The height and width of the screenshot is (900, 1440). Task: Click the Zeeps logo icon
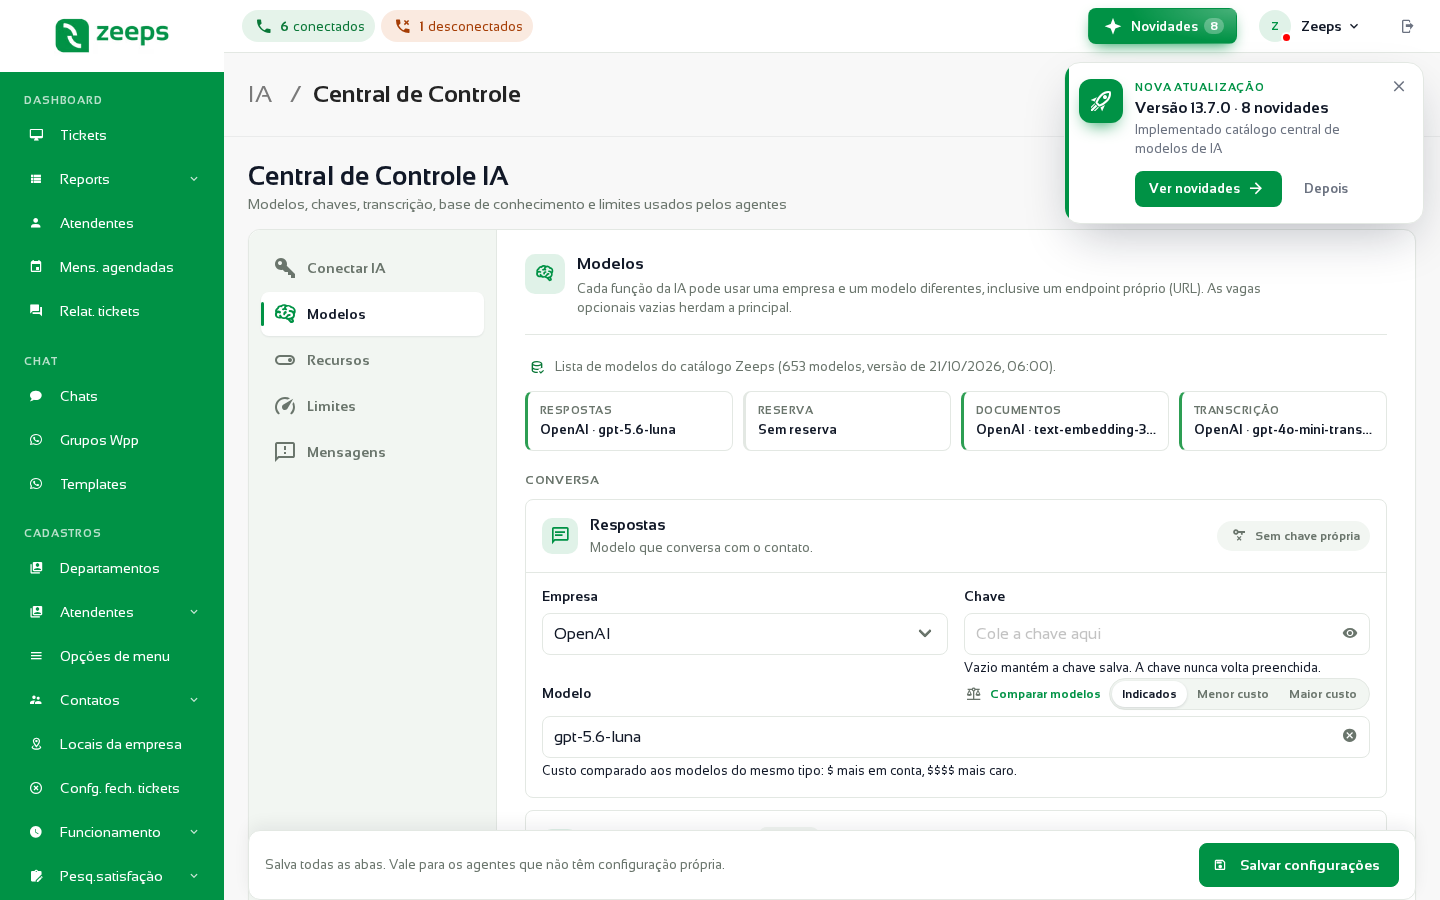[72, 35]
